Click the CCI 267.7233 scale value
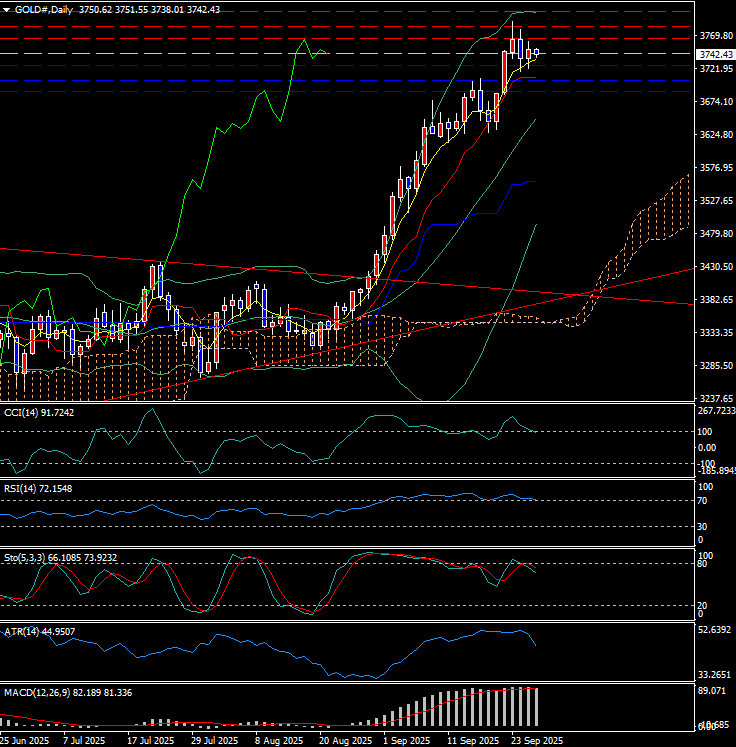The image size is (736, 747). point(716,411)
